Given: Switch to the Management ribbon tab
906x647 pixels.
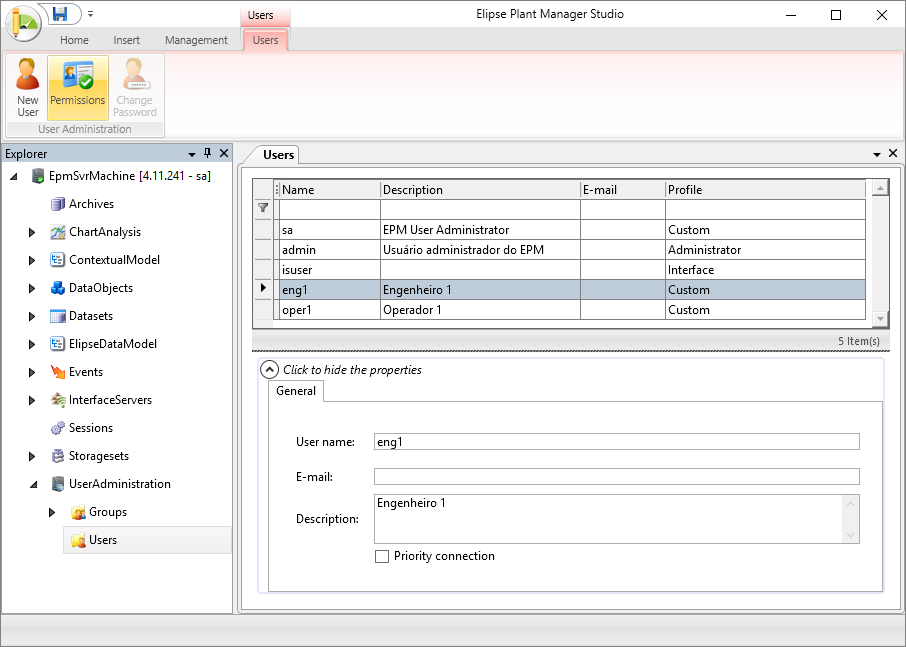Looking at the screenshot, I should pos(196,40).
